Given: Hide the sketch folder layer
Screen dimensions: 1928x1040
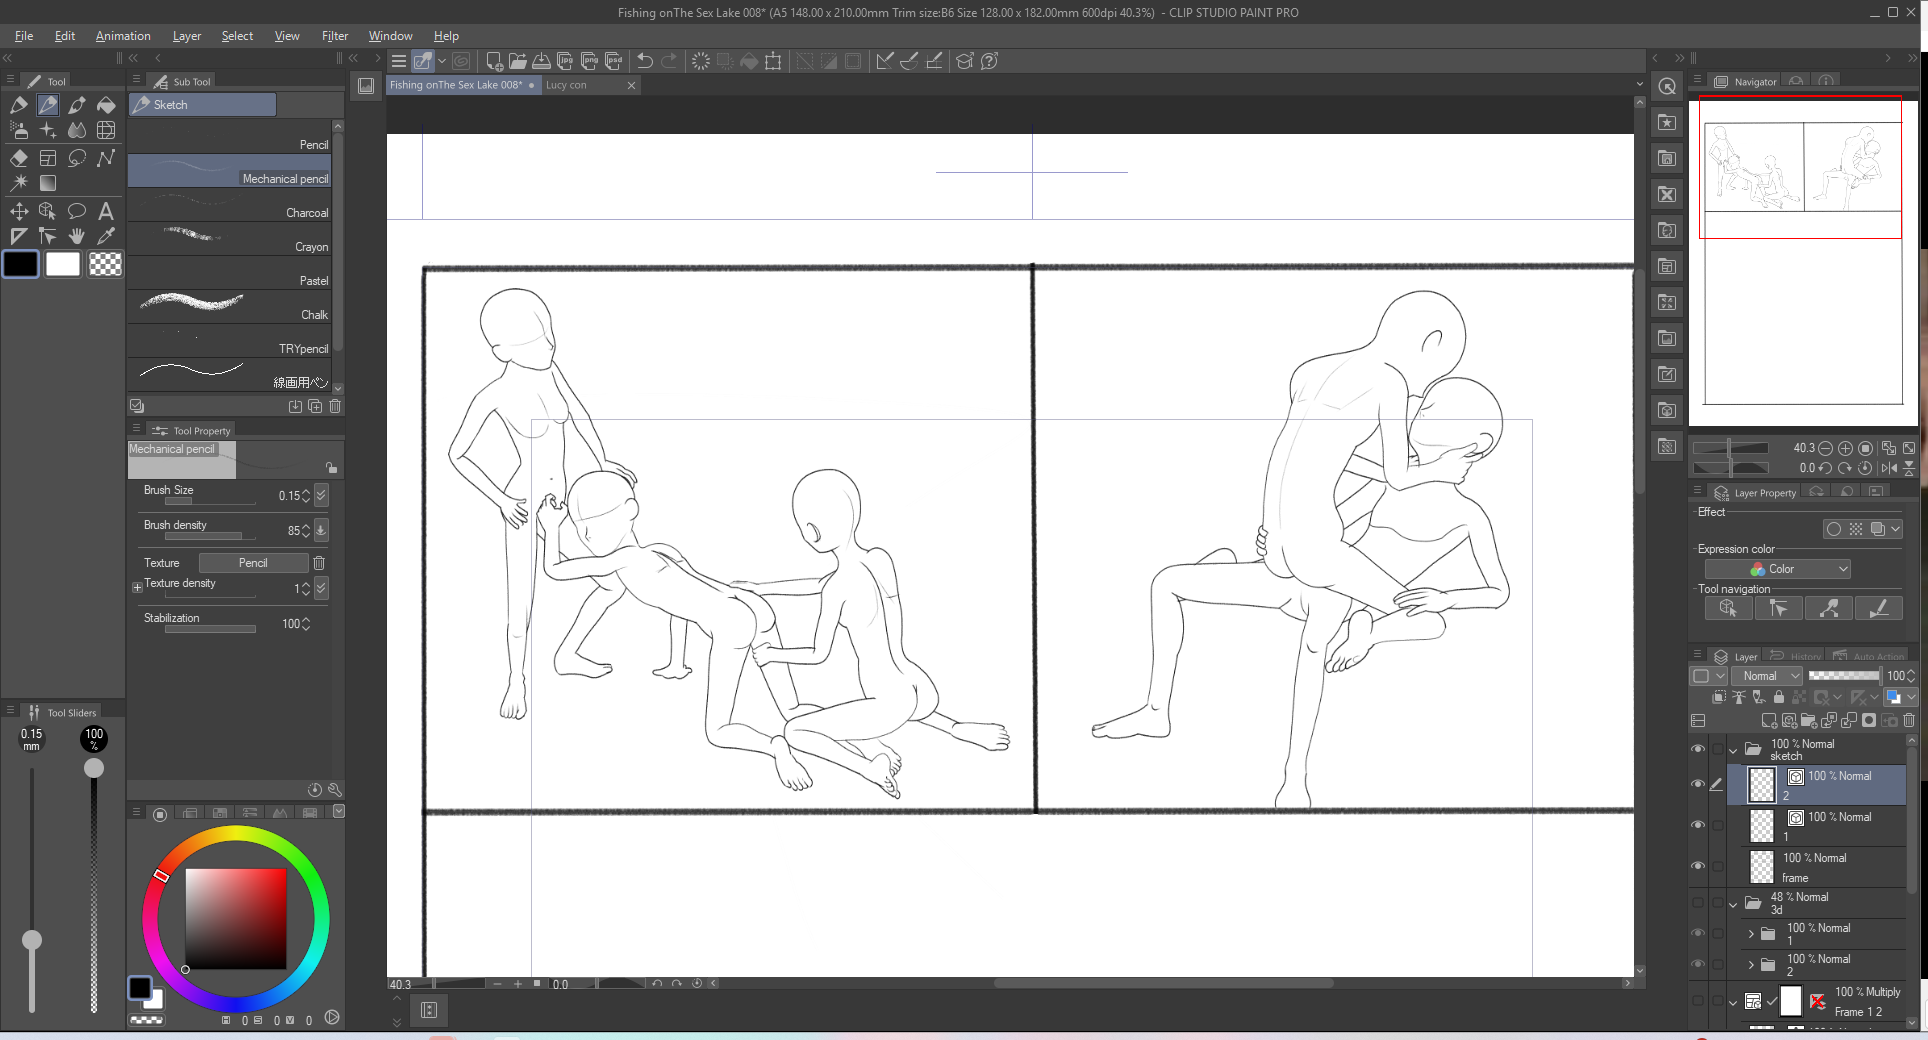Looking at the screenshot, I should (1697, 748).
